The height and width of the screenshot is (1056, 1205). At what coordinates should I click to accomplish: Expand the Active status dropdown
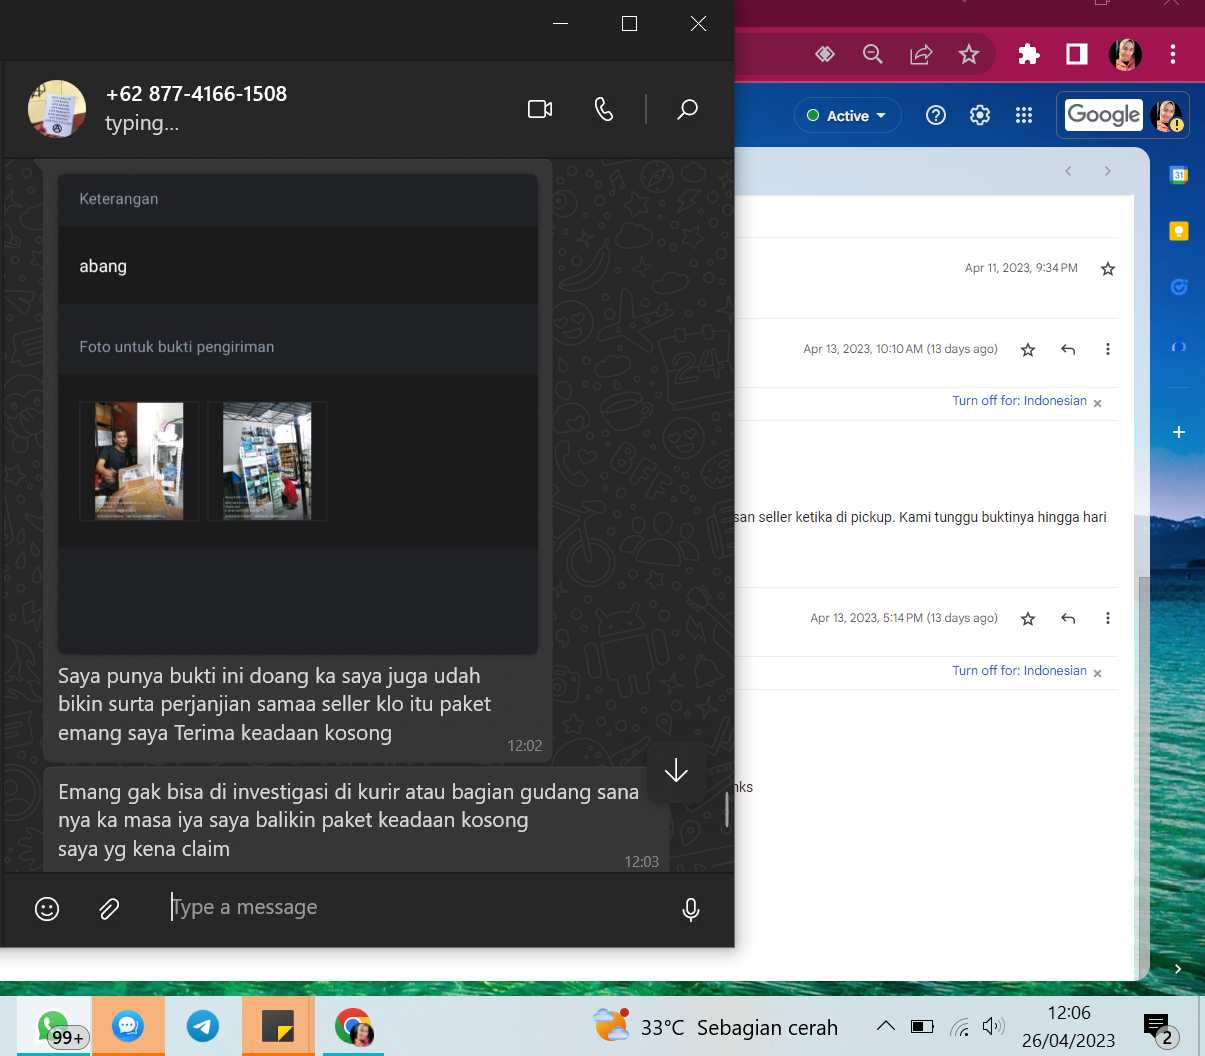(848, 116)
